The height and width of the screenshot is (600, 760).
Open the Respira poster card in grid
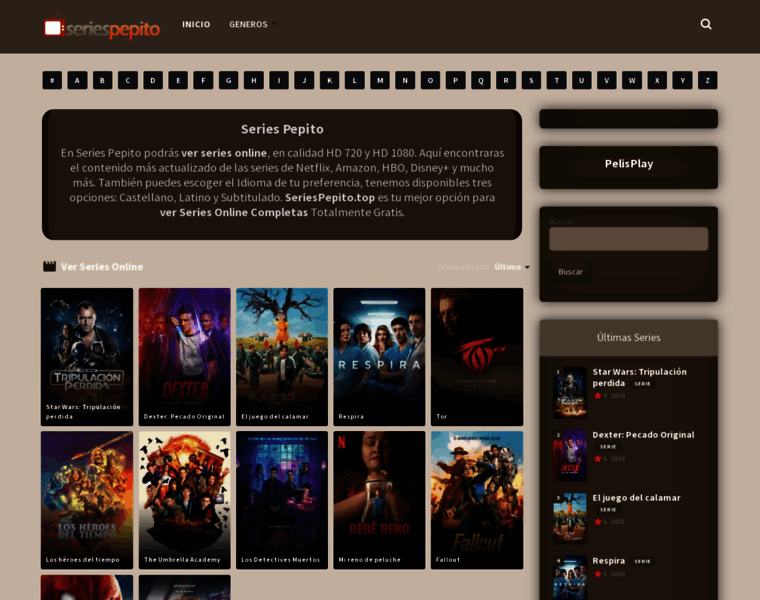pyautogui.click(x=379, y=357)
